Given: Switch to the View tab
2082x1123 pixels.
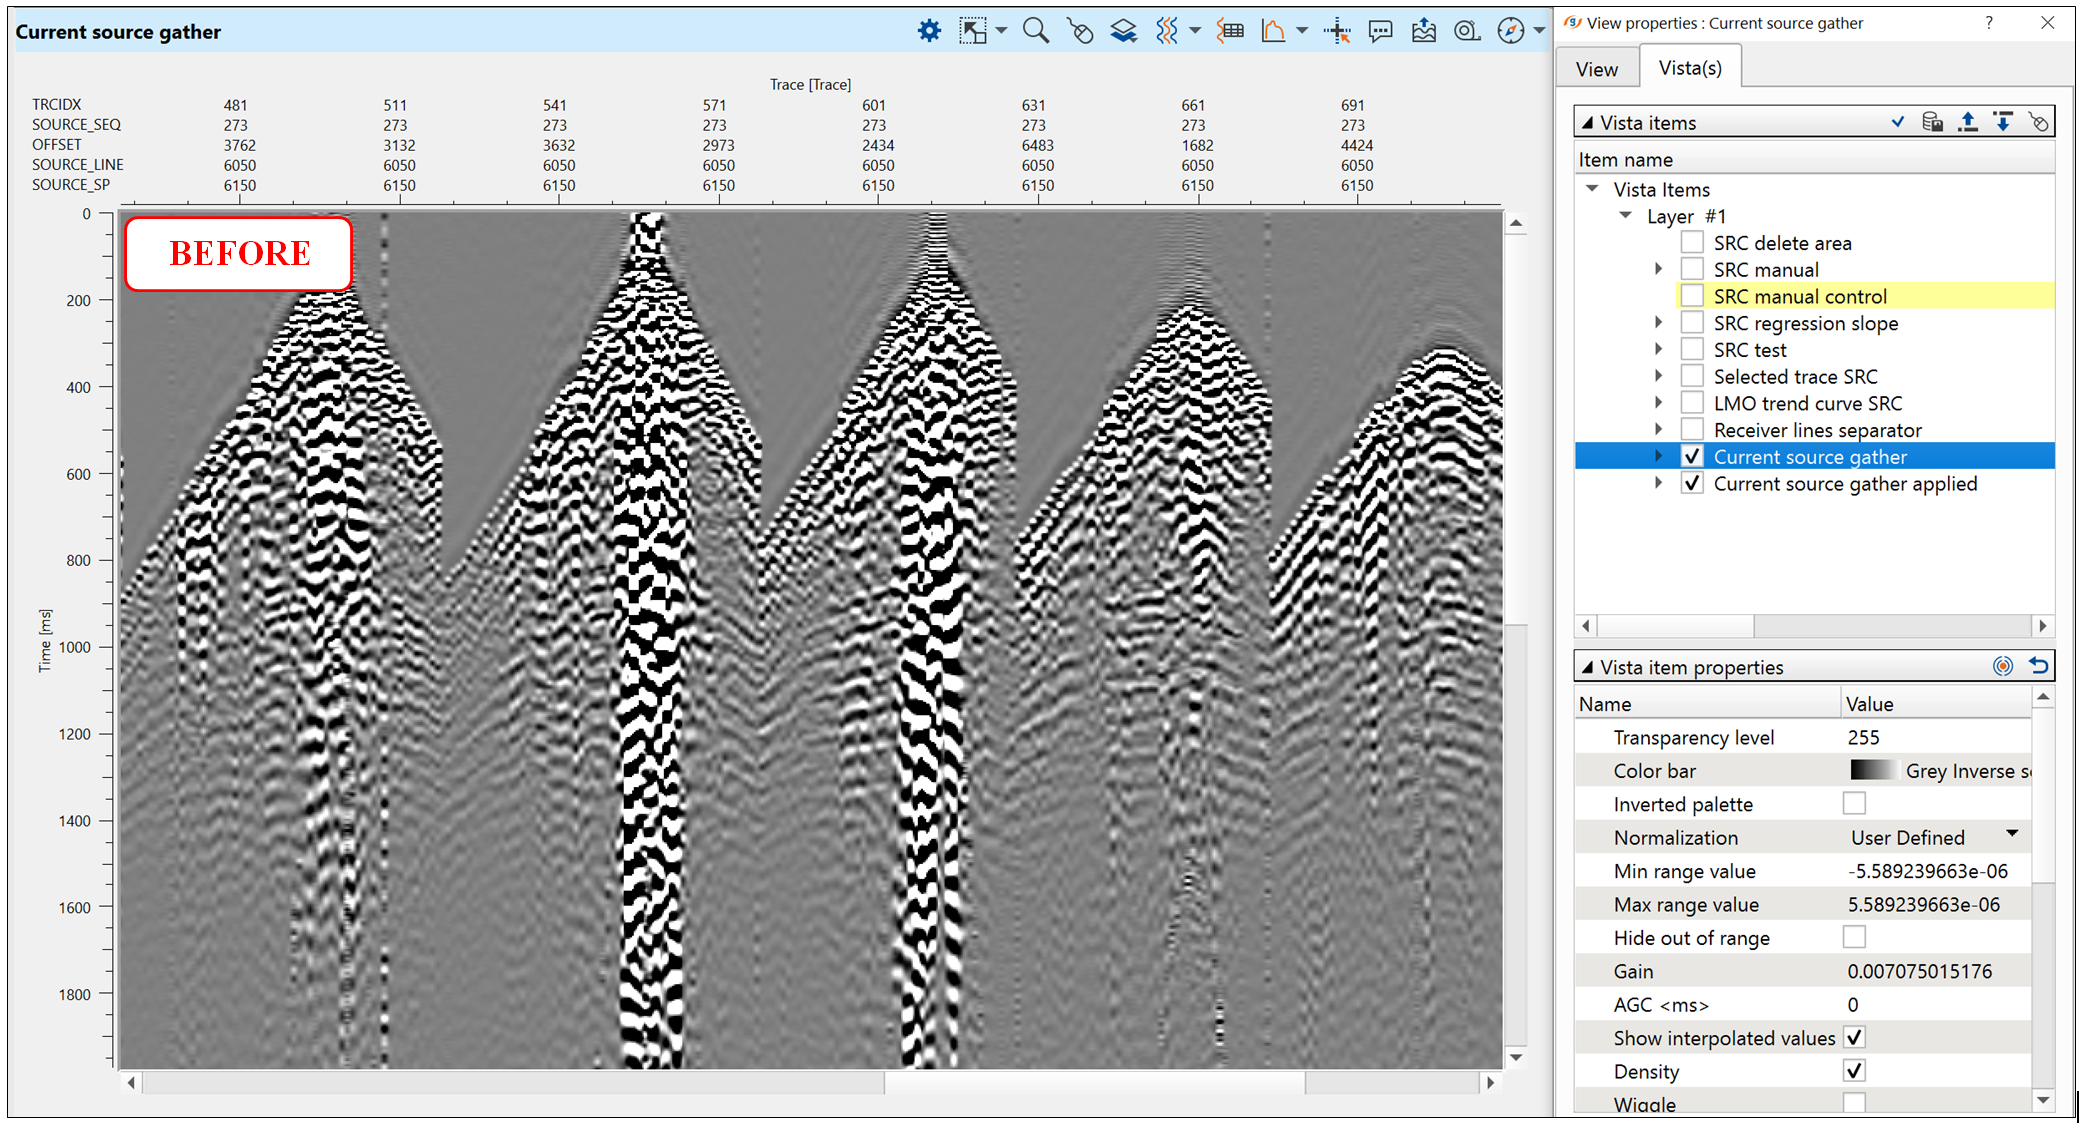Looking at the screenshot, I should click(x=1596, y=69).
